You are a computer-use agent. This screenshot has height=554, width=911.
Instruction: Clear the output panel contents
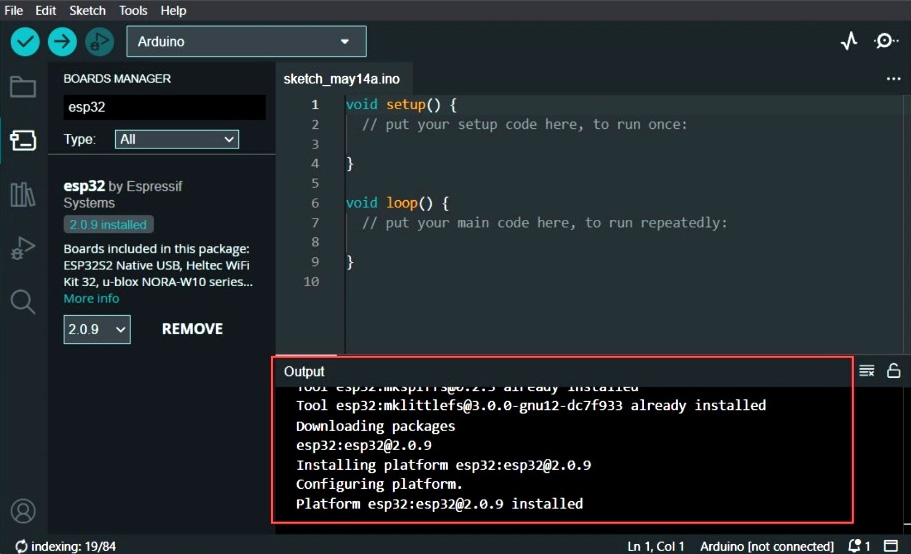pyautogui.click(x=867, y=370)
